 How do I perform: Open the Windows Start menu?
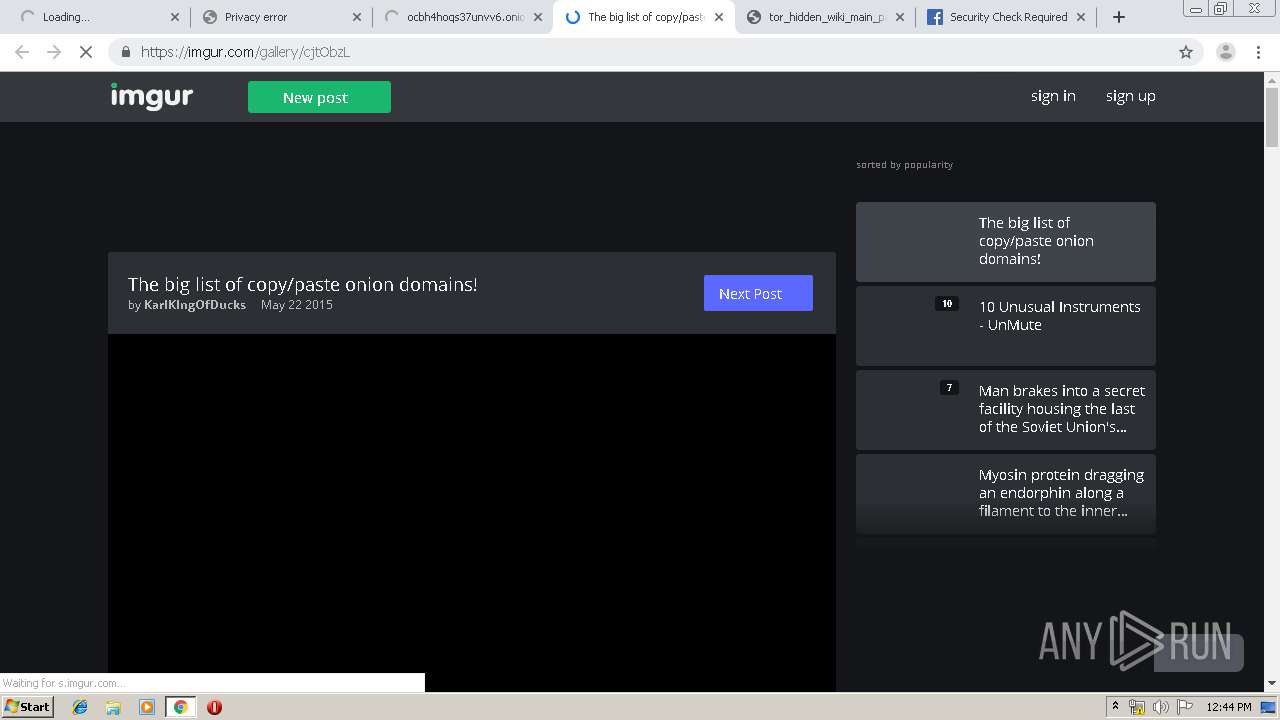[27, 706]
